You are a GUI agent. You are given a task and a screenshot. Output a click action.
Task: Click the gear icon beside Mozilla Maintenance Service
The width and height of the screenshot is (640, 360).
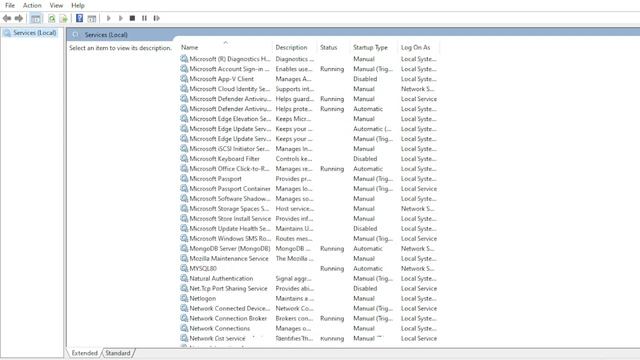(184, 258)
